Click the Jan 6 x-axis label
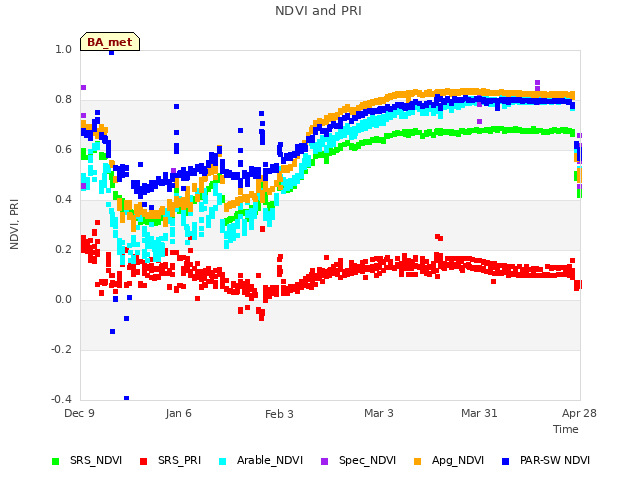This screenshot has width=640, height=480. click(178, 413)
